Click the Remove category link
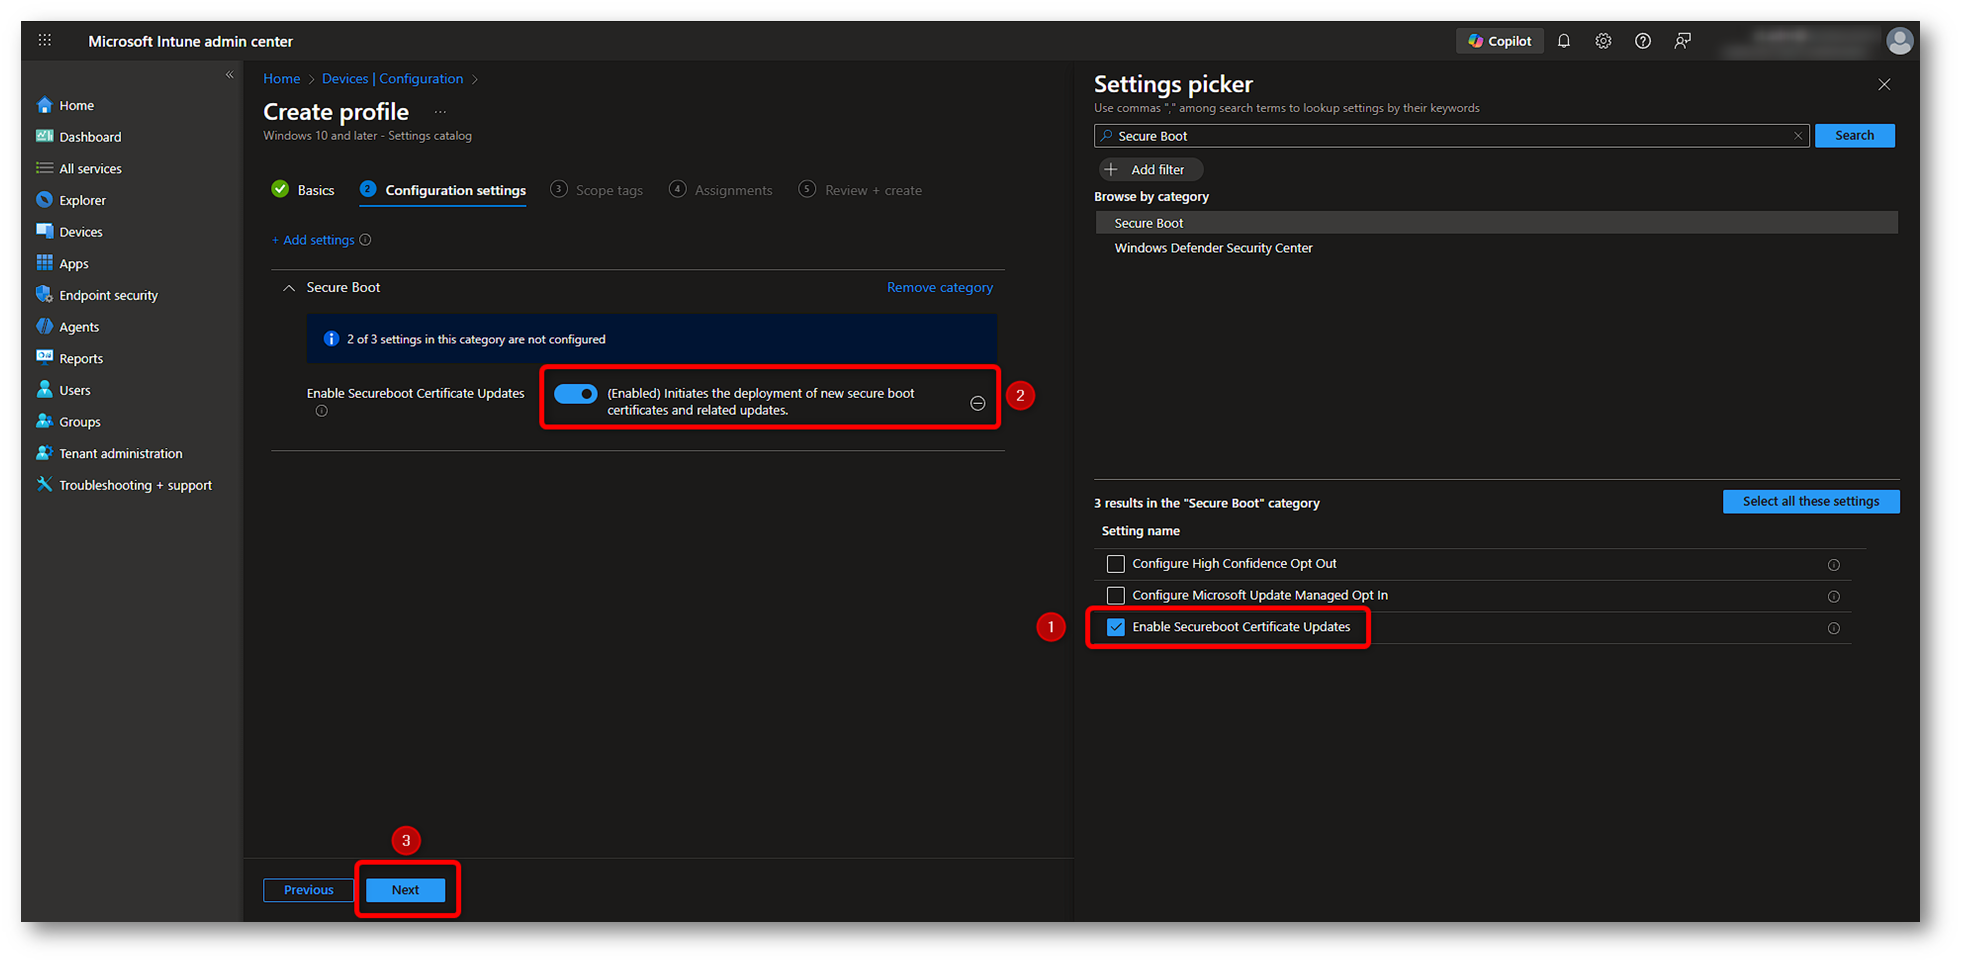Image resolution: width=1962 pixels, height=964 pixels. pyautogui.click(x=939, y=288)
